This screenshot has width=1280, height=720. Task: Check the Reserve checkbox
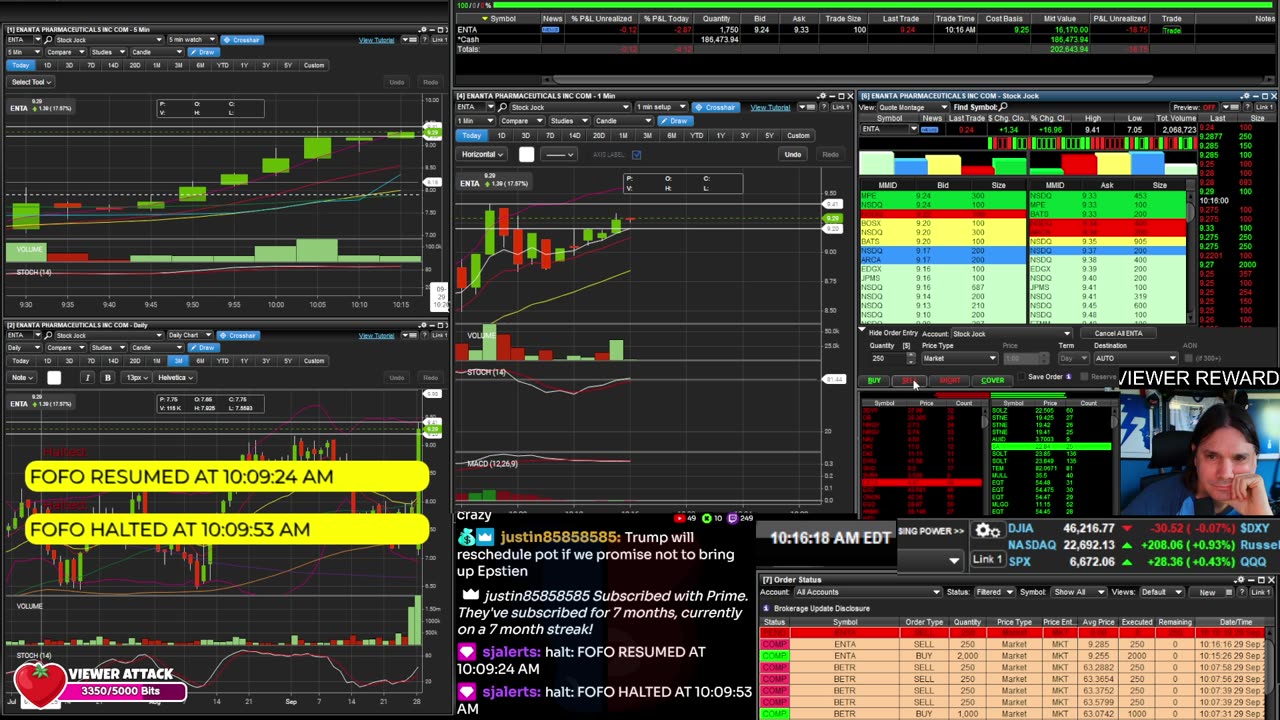tap(1084, 377)
